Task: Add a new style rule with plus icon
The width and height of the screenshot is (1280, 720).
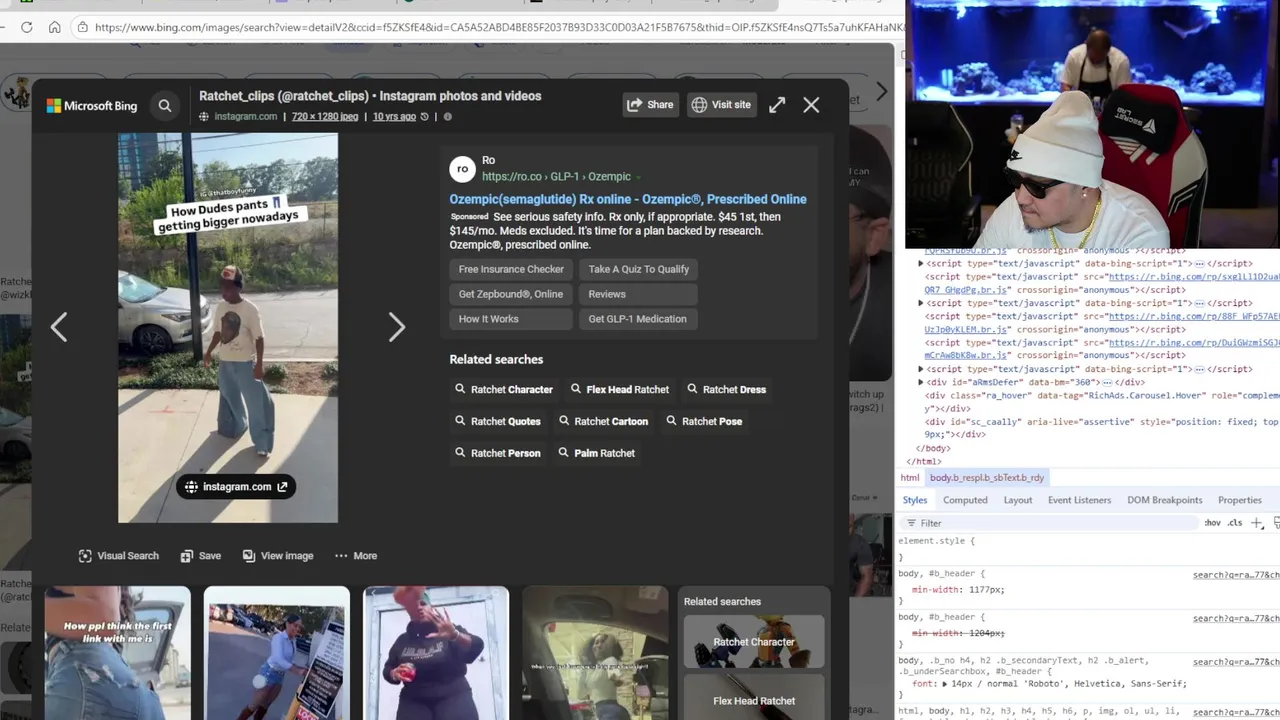Action: 1257,523
